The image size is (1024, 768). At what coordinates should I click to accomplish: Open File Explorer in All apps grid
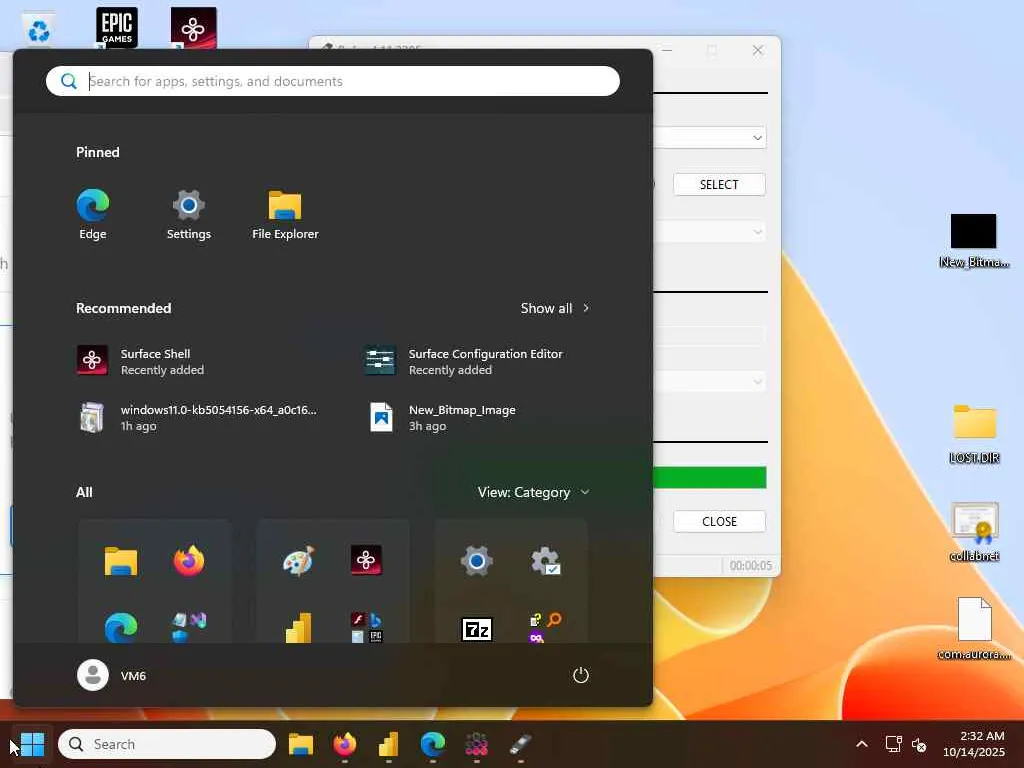click(x=121, y=561)
